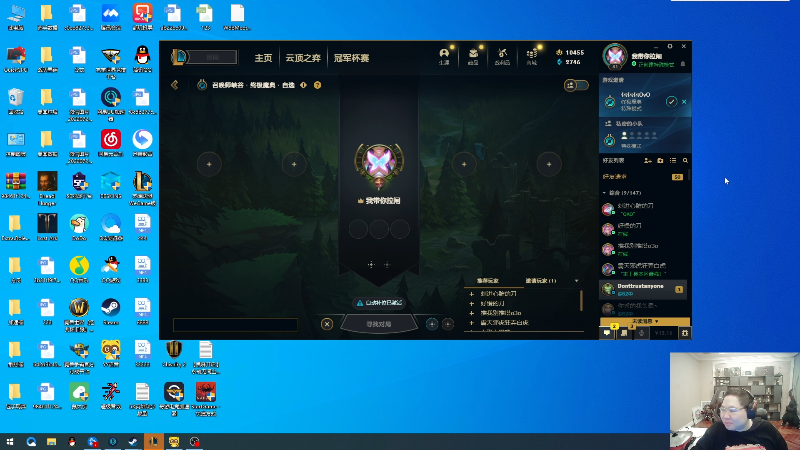The width and height of the screenshot is (800, 450).
Task: Click the notification bell near profile
Action: coord(683,64)
